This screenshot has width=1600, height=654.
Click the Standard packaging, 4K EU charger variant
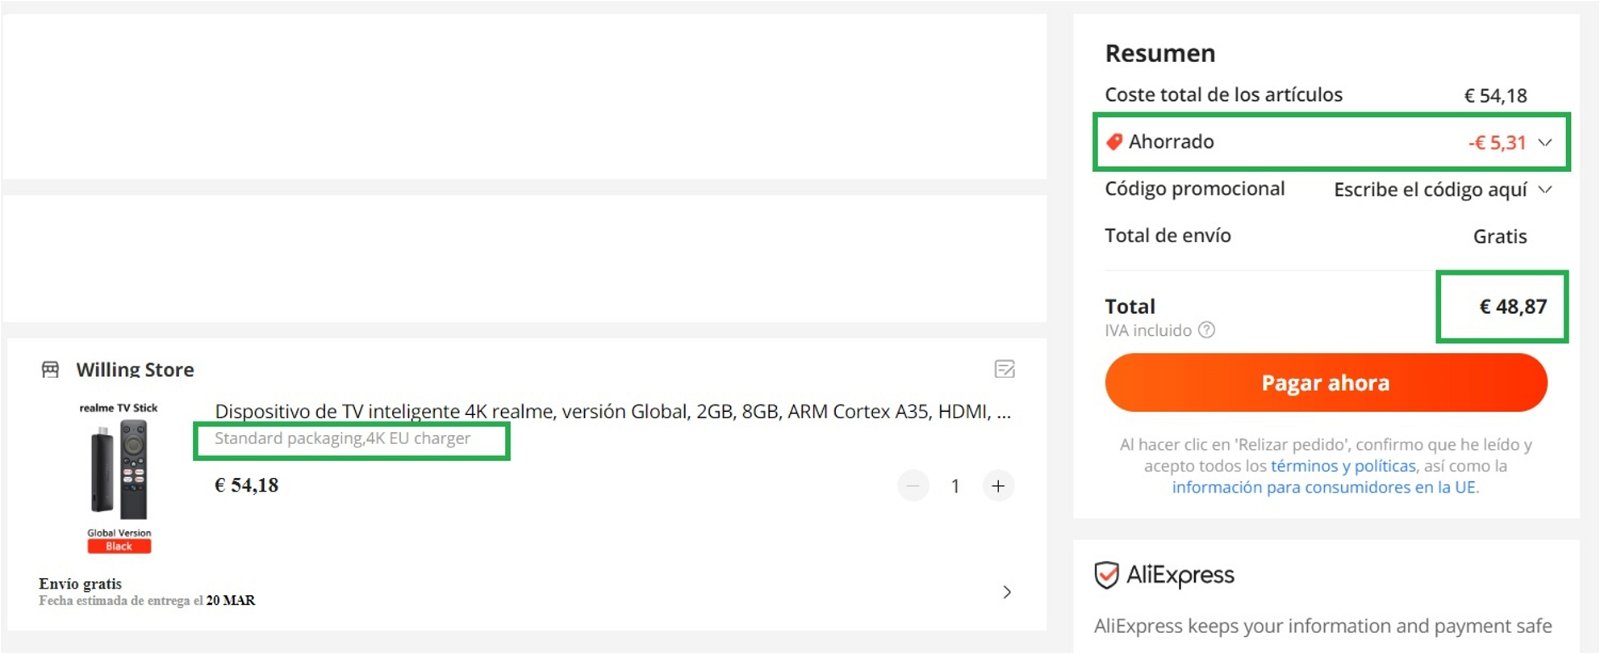[342, 438]
